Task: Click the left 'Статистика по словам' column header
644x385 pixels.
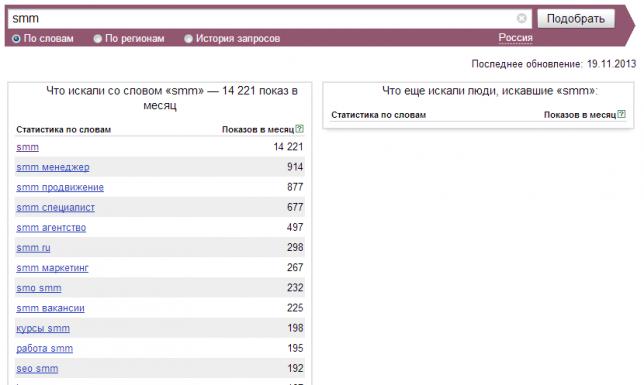Action: [x=64, y=129]
